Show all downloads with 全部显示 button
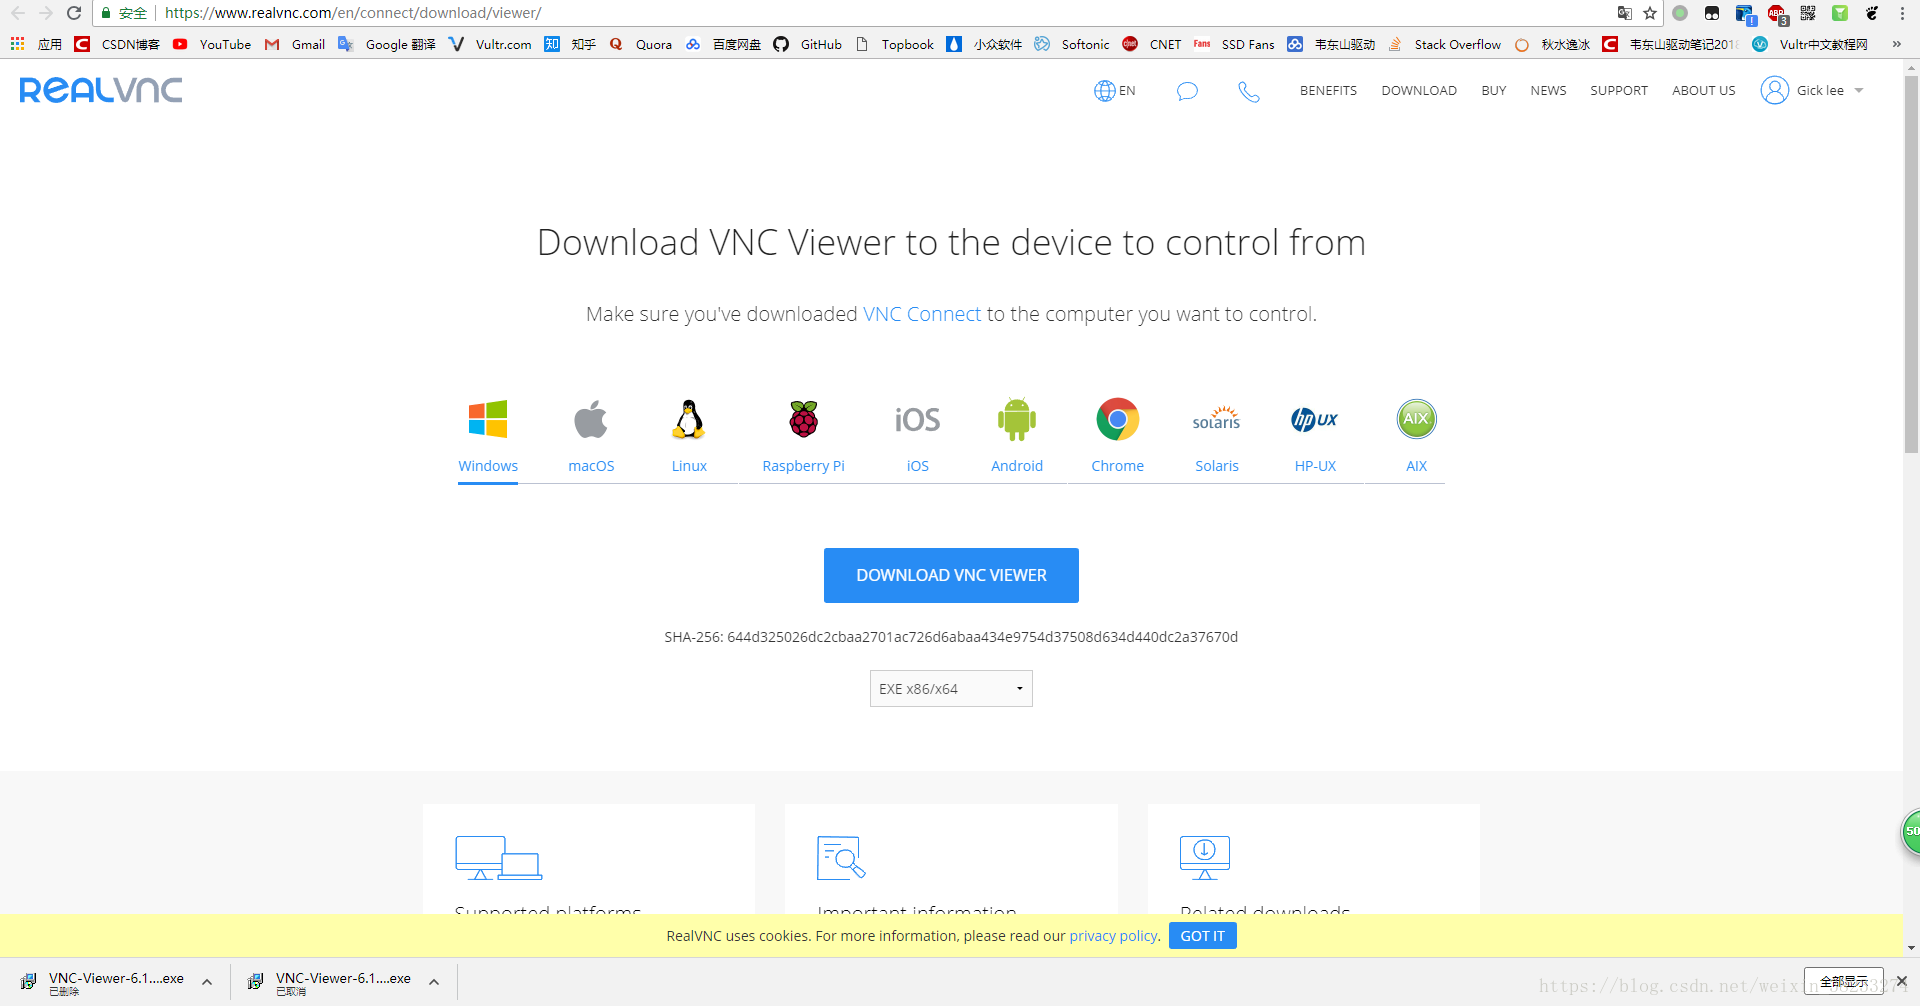Screen dimensions: 1920x1006 click(x=1843, y=982)
